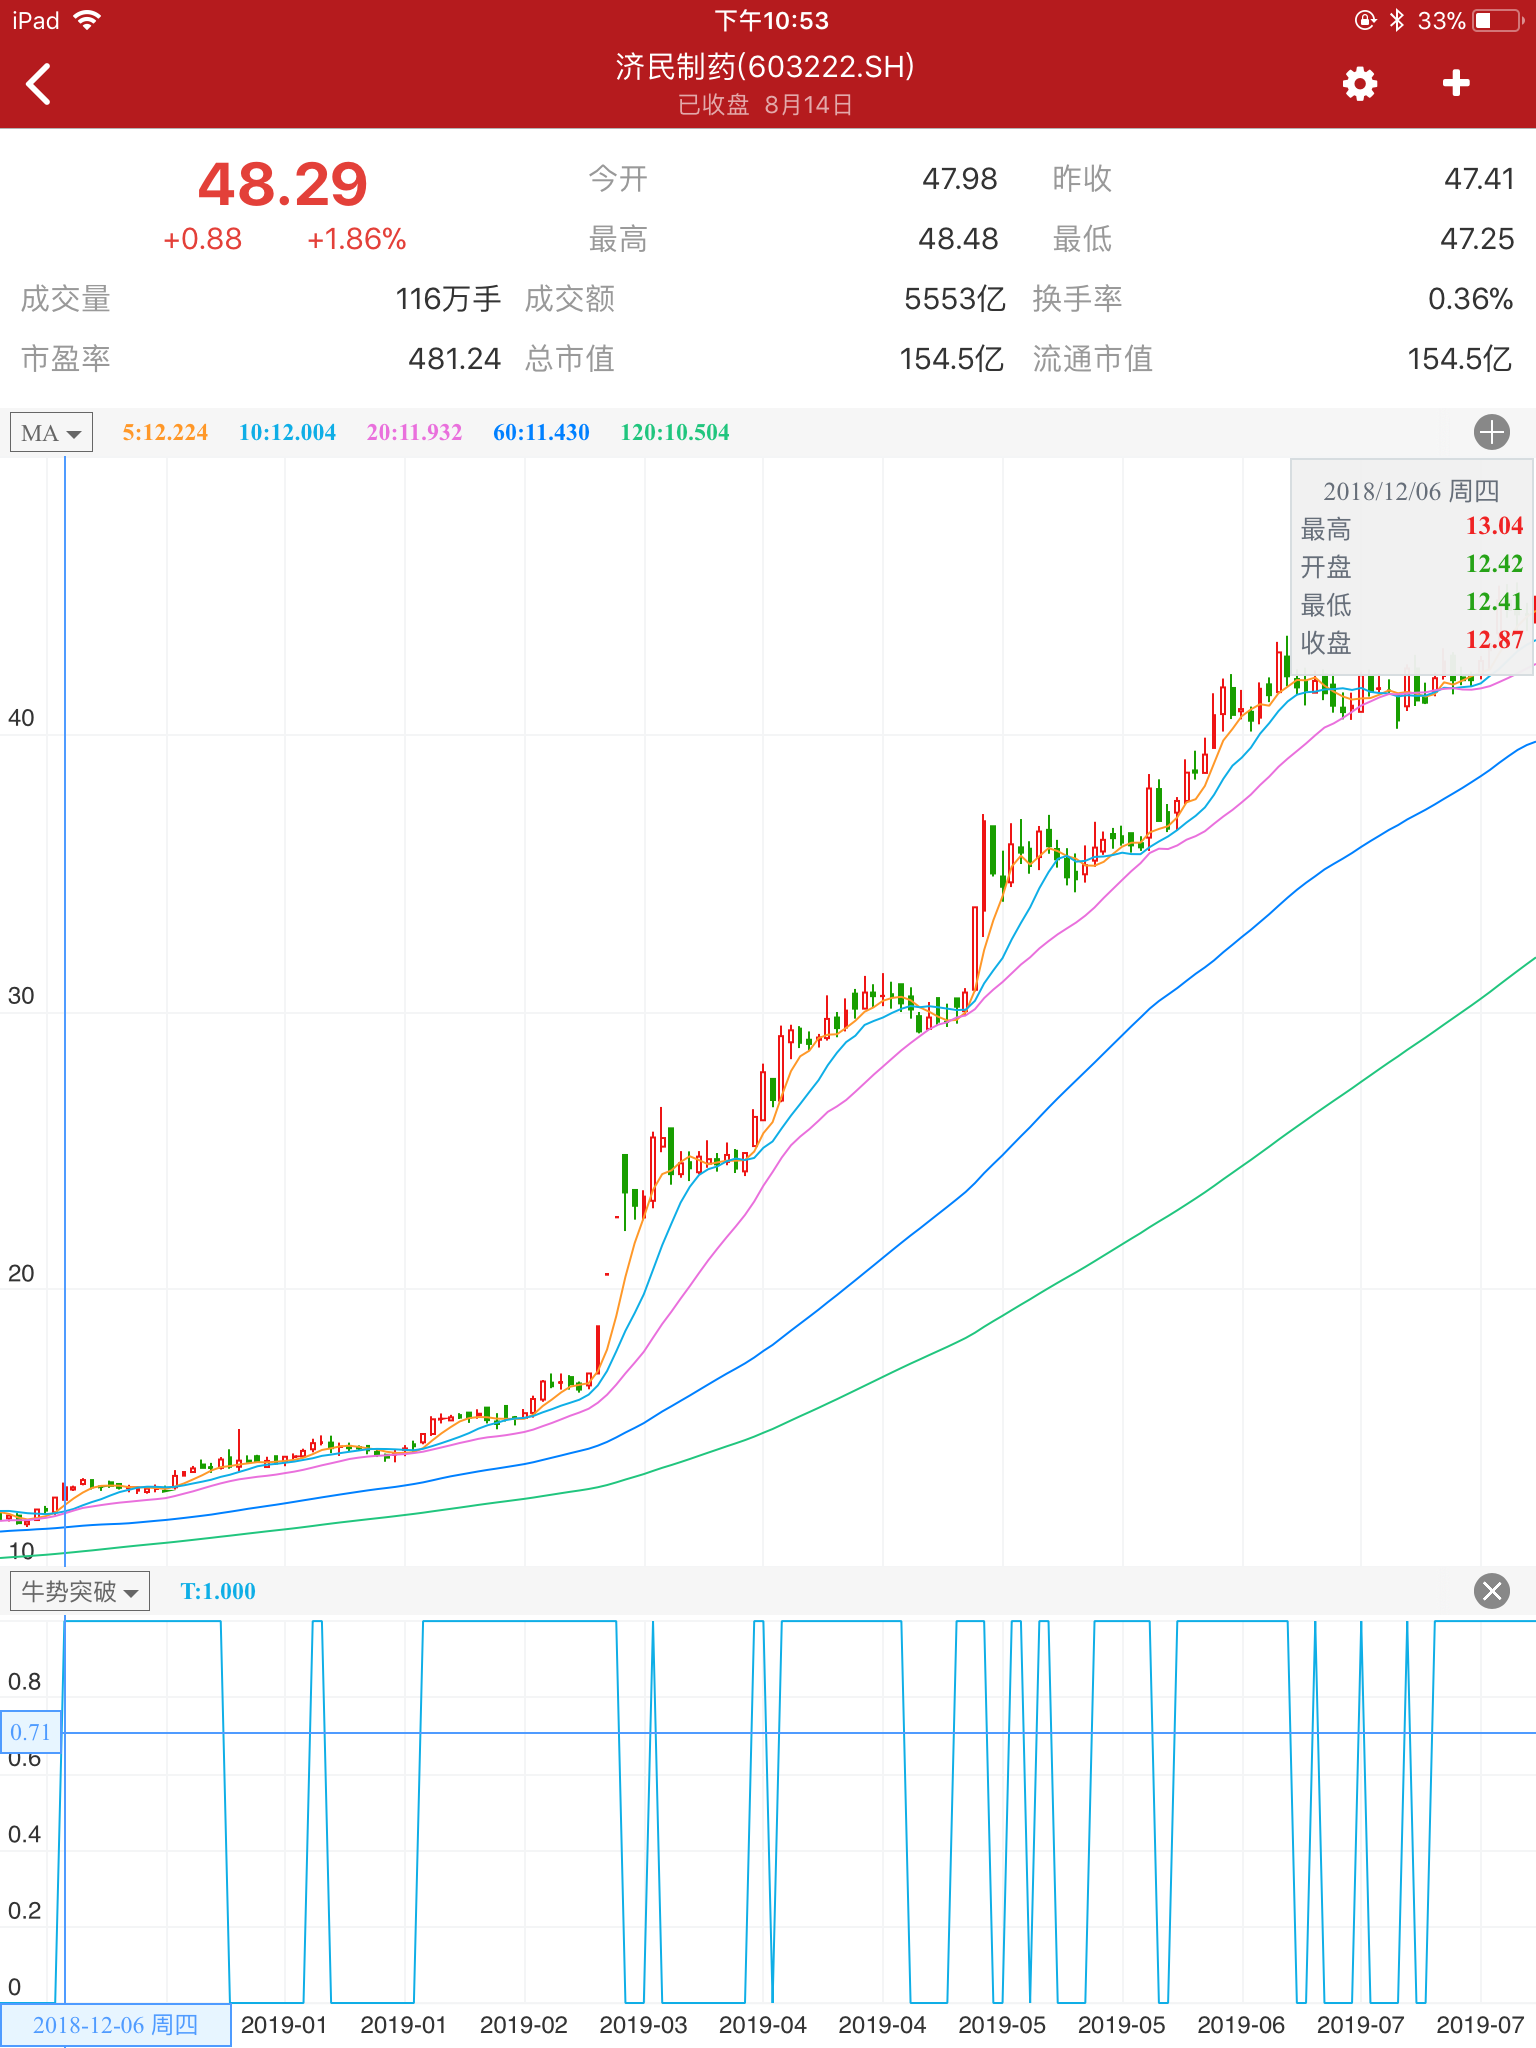The height and width of the screenshot is (2048, 1536).
Task: Tap the Wi-Fi icon in status bar
Action: tap(88, 21)
